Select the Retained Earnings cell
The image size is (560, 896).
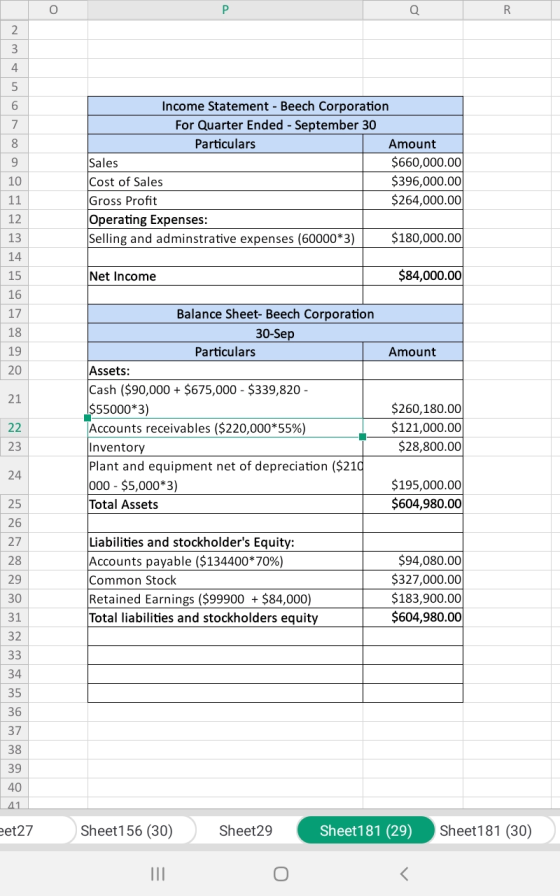coord(225,599)
